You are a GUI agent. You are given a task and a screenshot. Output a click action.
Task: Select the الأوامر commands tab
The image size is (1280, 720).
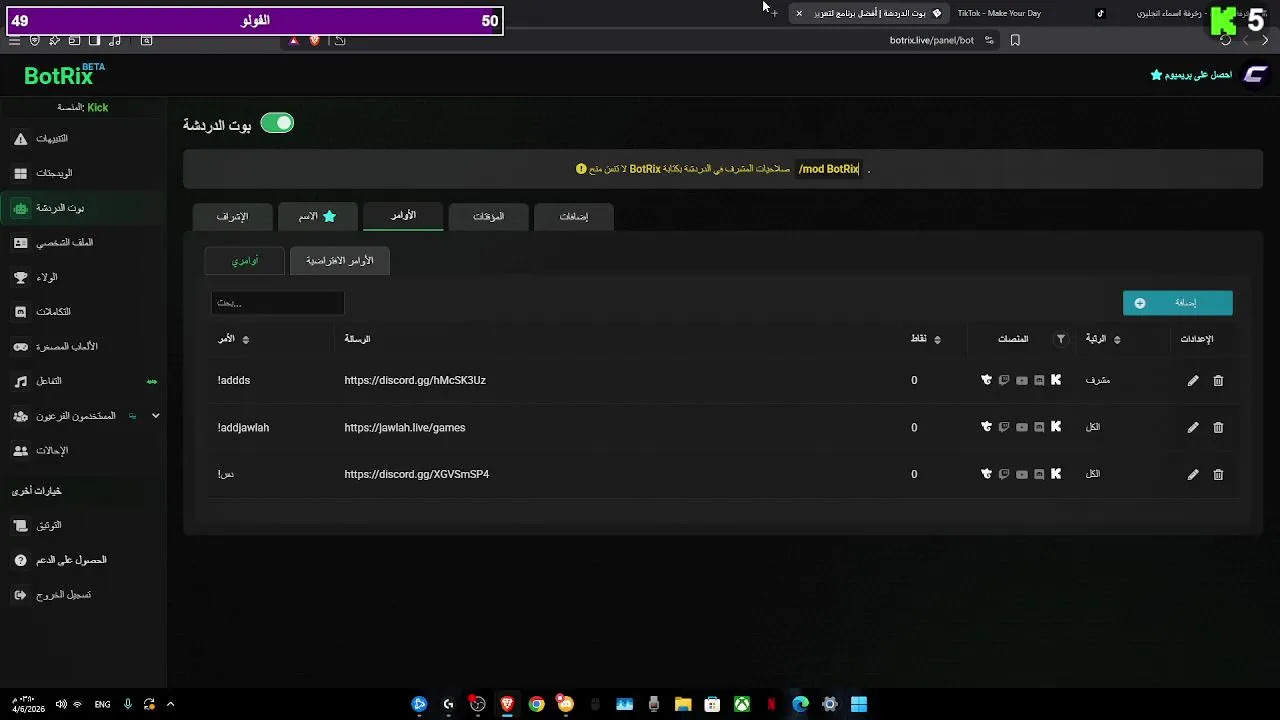coord(403,216)
